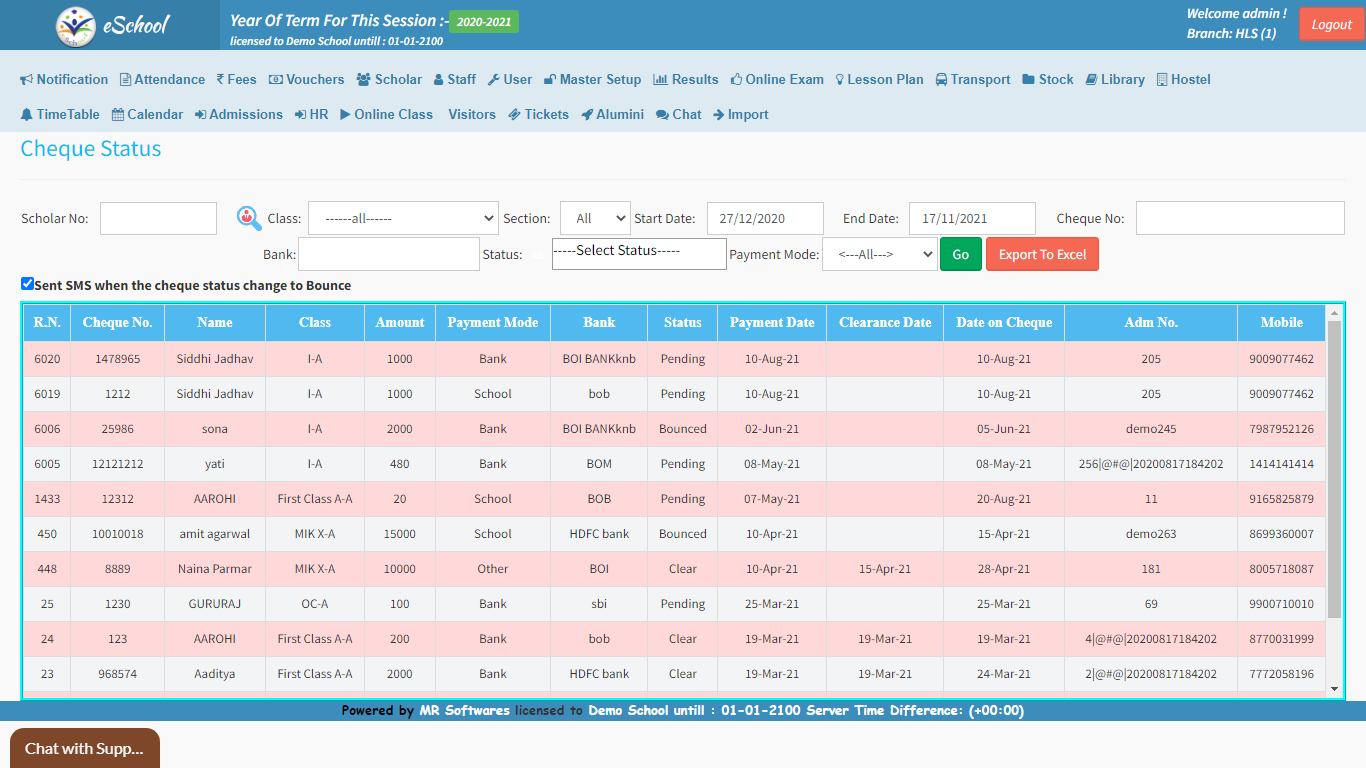Click the Cheque No input field
Screen dimensions: 1366x768
click(x=1240, y=218)
